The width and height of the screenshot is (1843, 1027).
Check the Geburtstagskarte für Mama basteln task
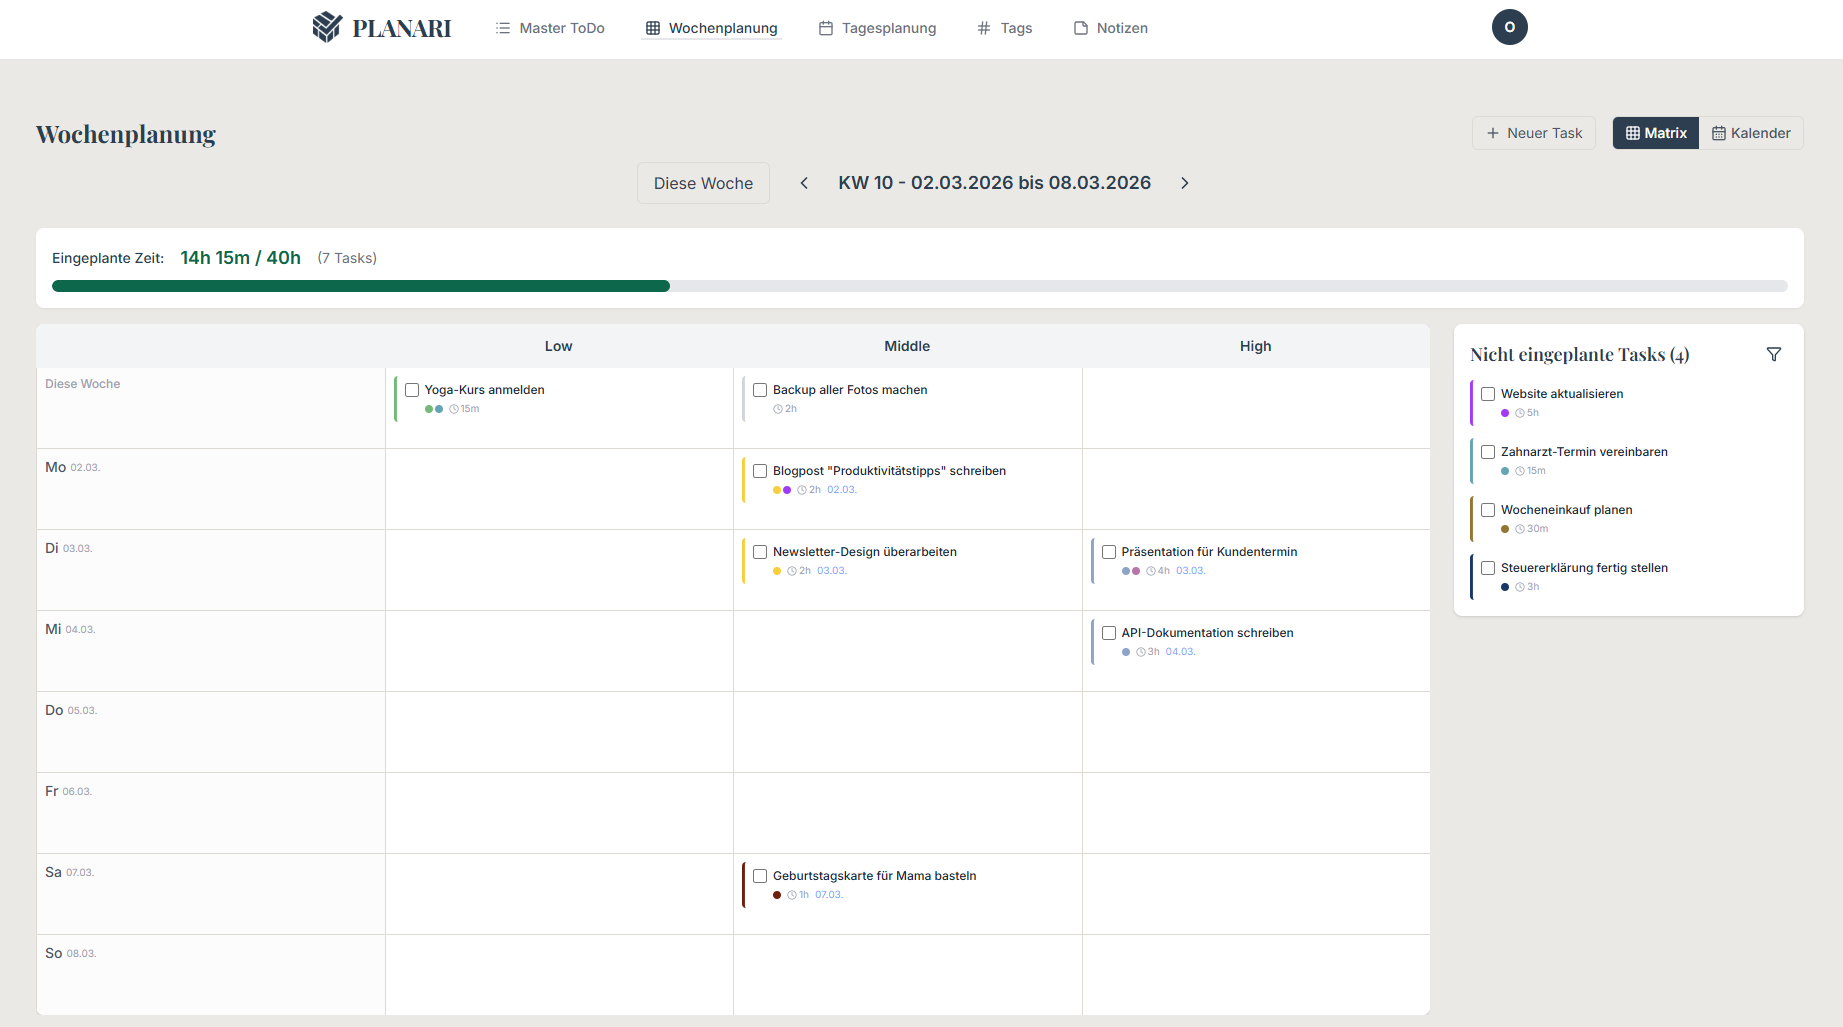(760, 875)
